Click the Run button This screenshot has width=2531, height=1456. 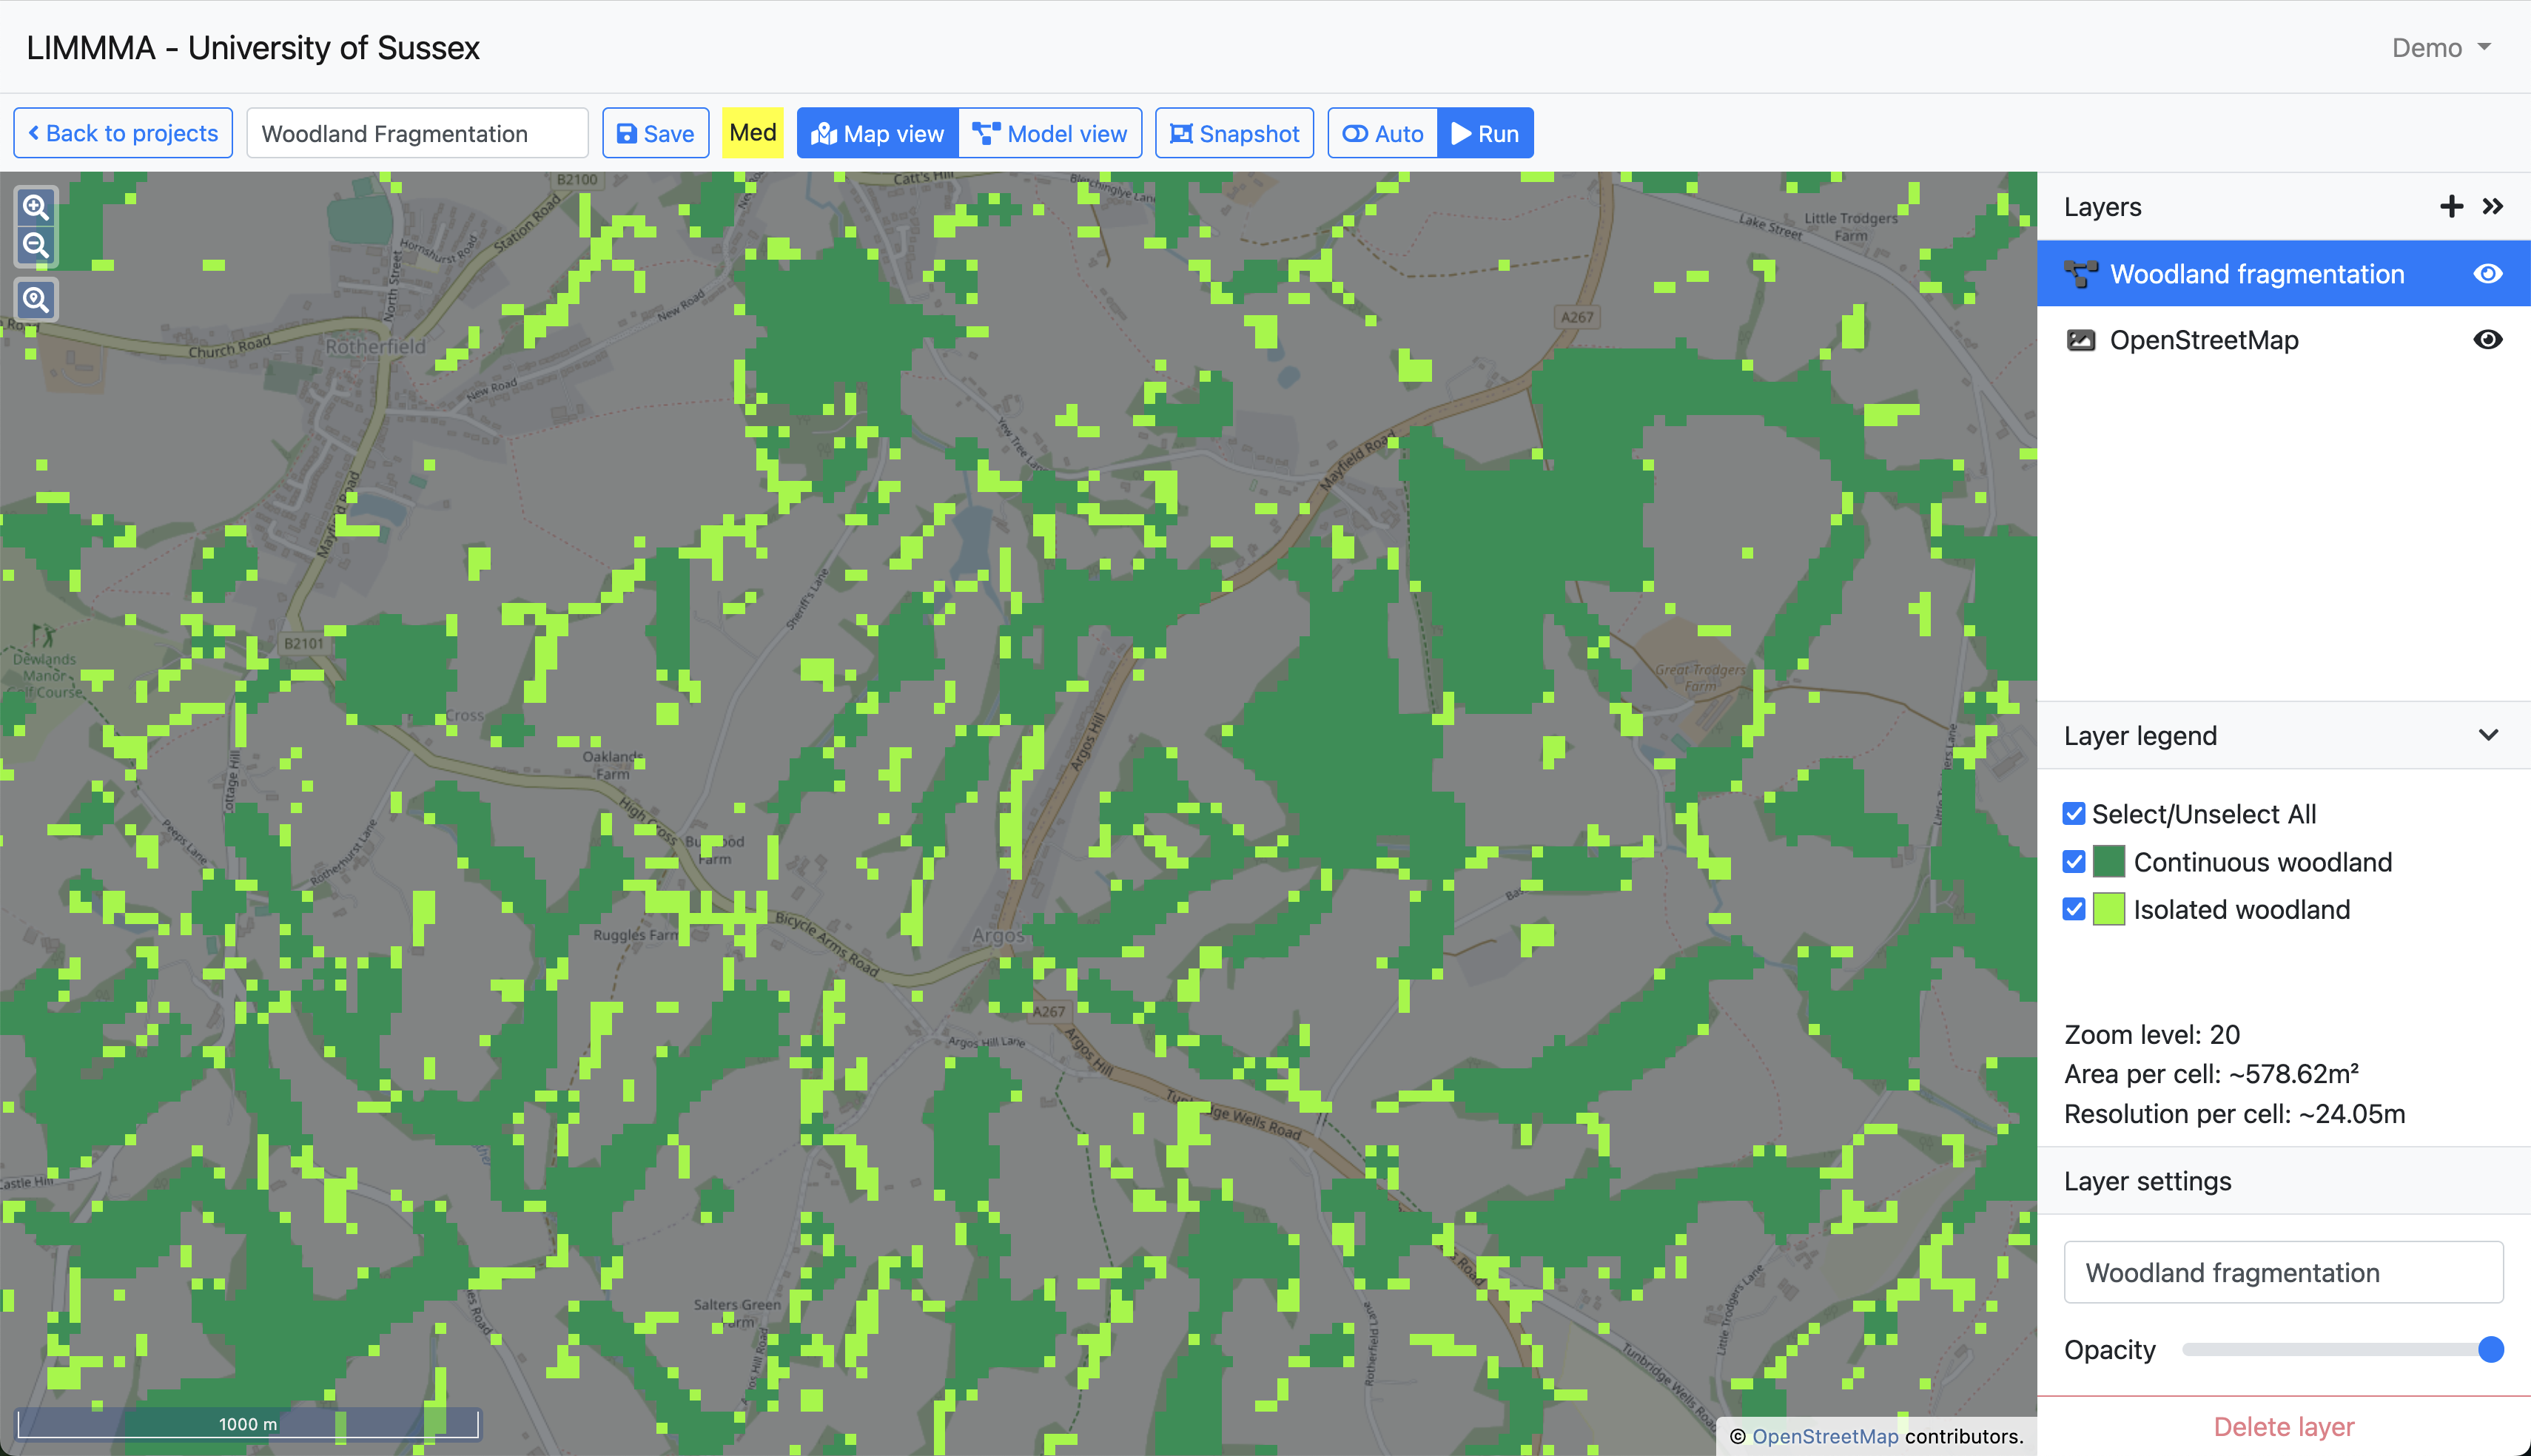coord(1485,133)
